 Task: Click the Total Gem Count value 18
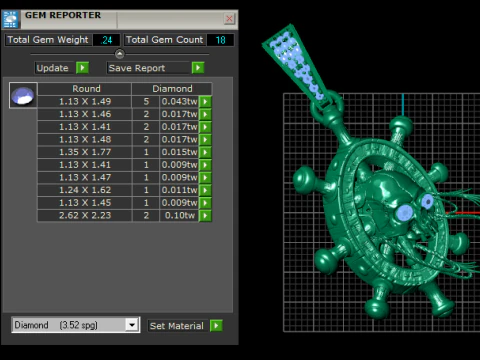[x=220, y=40]
